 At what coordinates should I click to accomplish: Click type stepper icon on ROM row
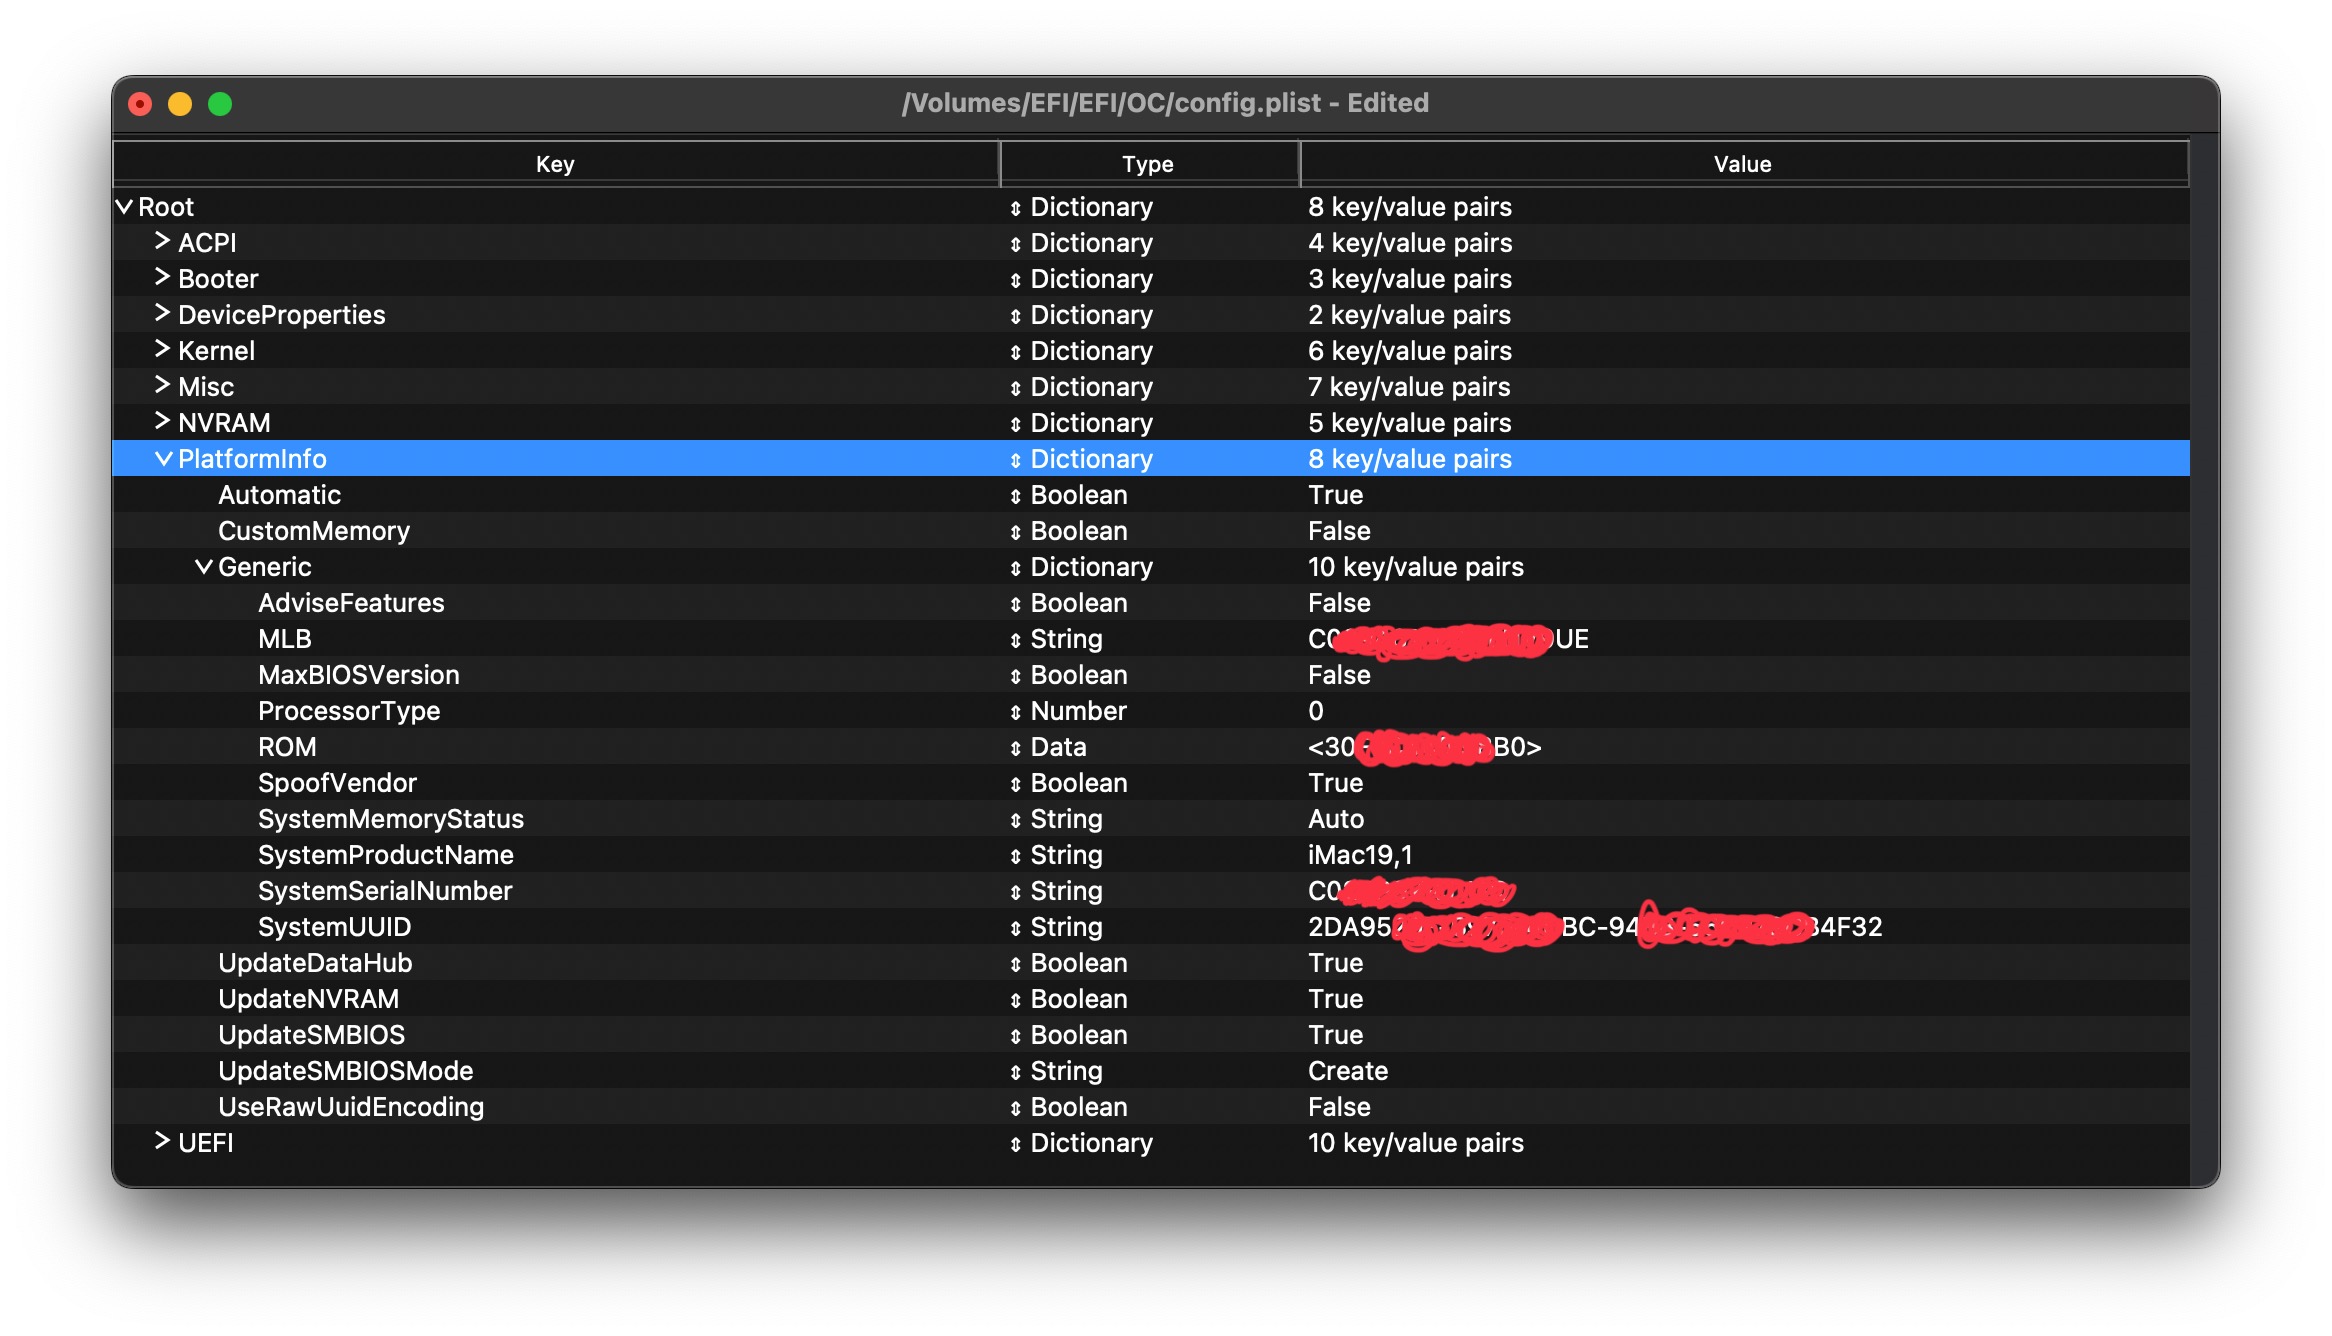[x=1015, y=748]
